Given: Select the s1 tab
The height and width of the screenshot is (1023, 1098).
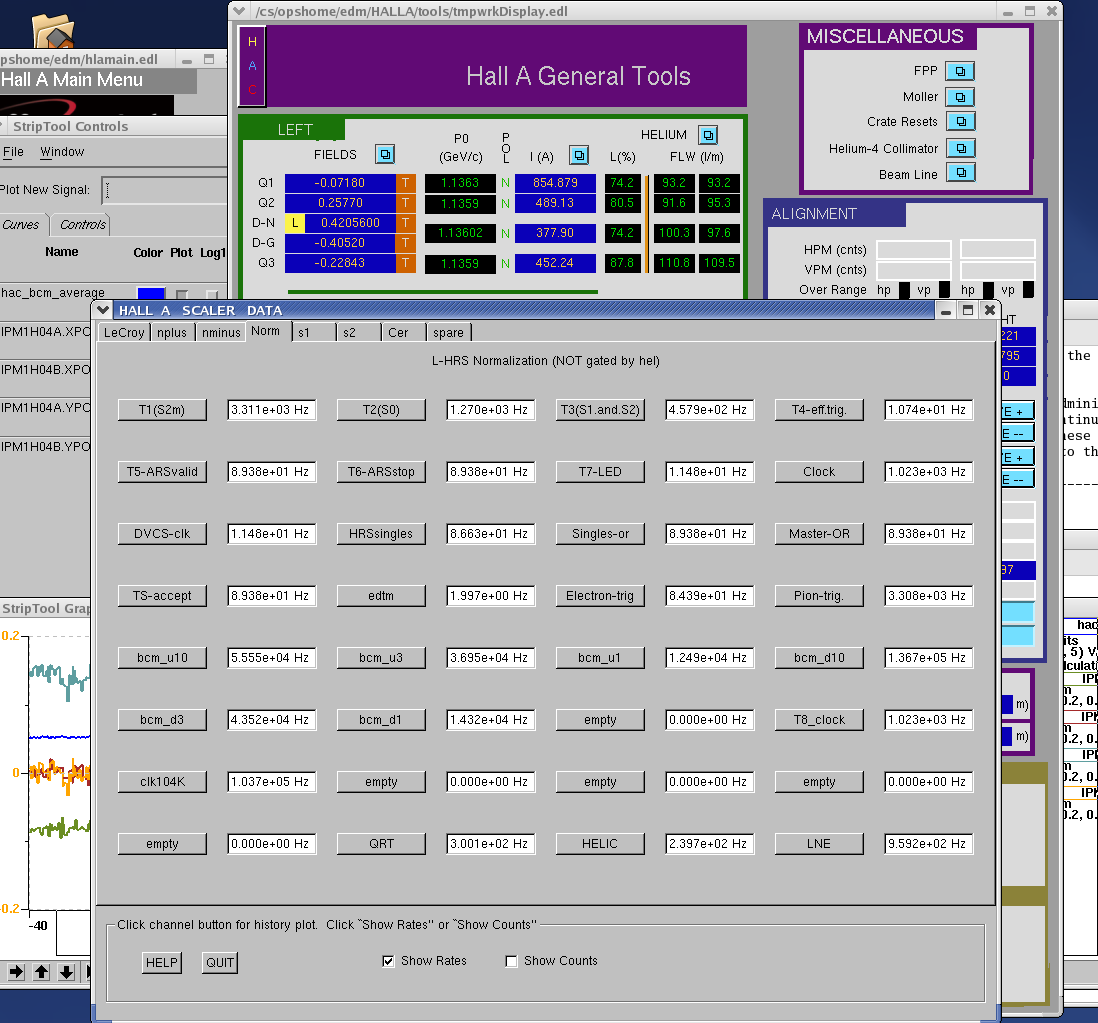Looking at the screenshot, I should pyautogui.click(x=314, y=333).
